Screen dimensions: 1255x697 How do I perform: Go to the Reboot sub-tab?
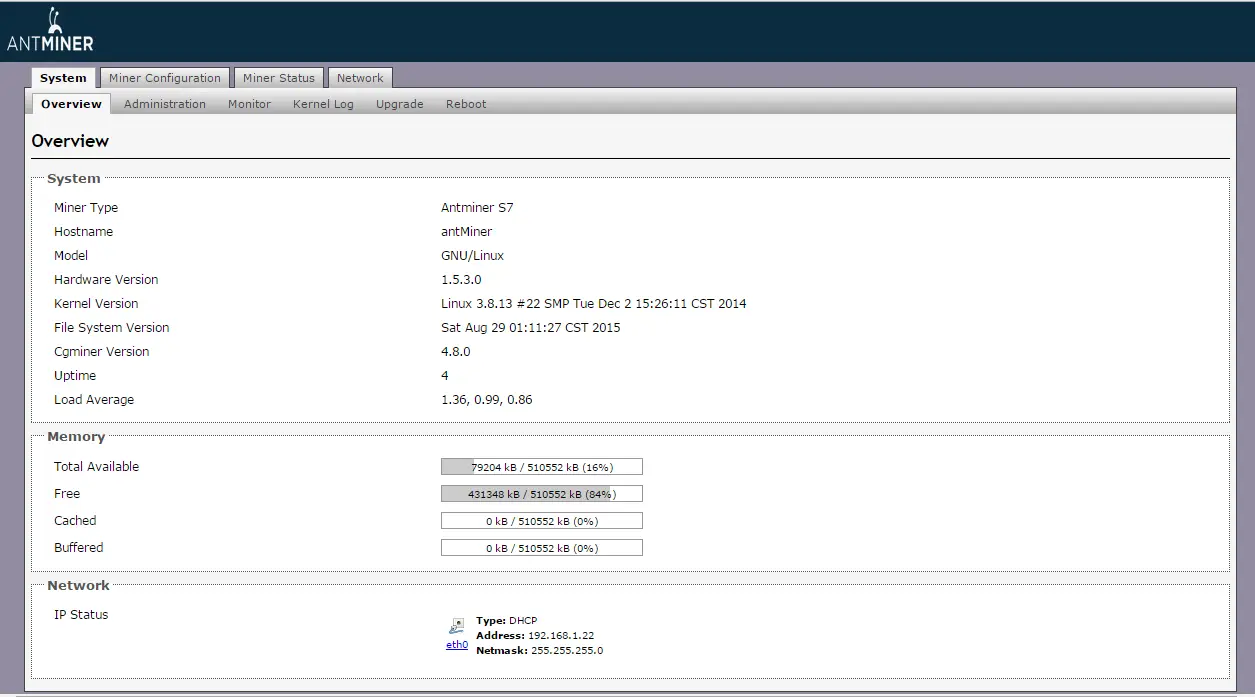[466, 104]
